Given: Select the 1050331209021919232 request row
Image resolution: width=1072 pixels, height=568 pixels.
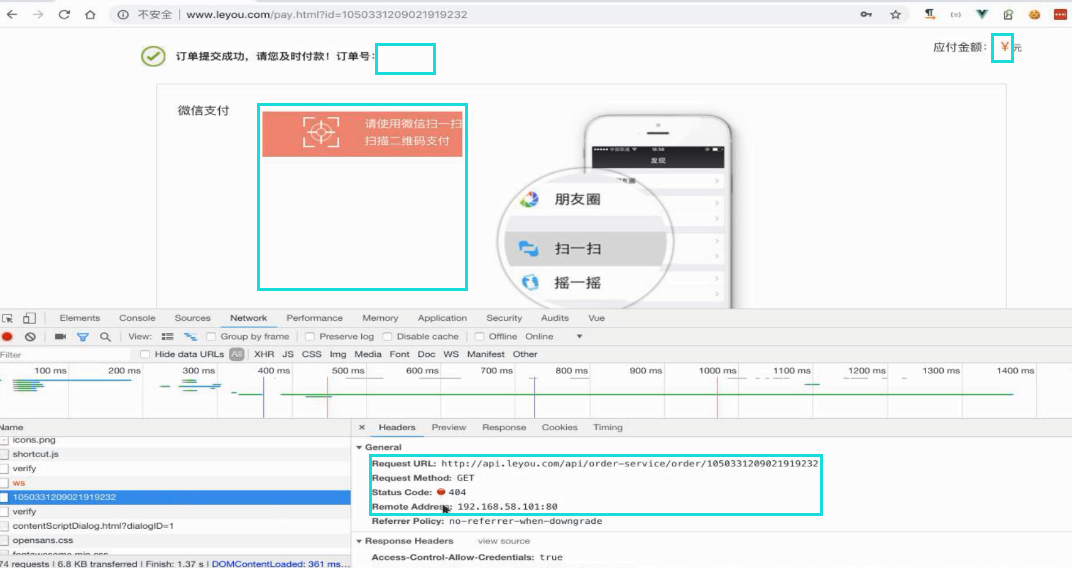Looking at the screenshot, I should (x=175, y=497).
